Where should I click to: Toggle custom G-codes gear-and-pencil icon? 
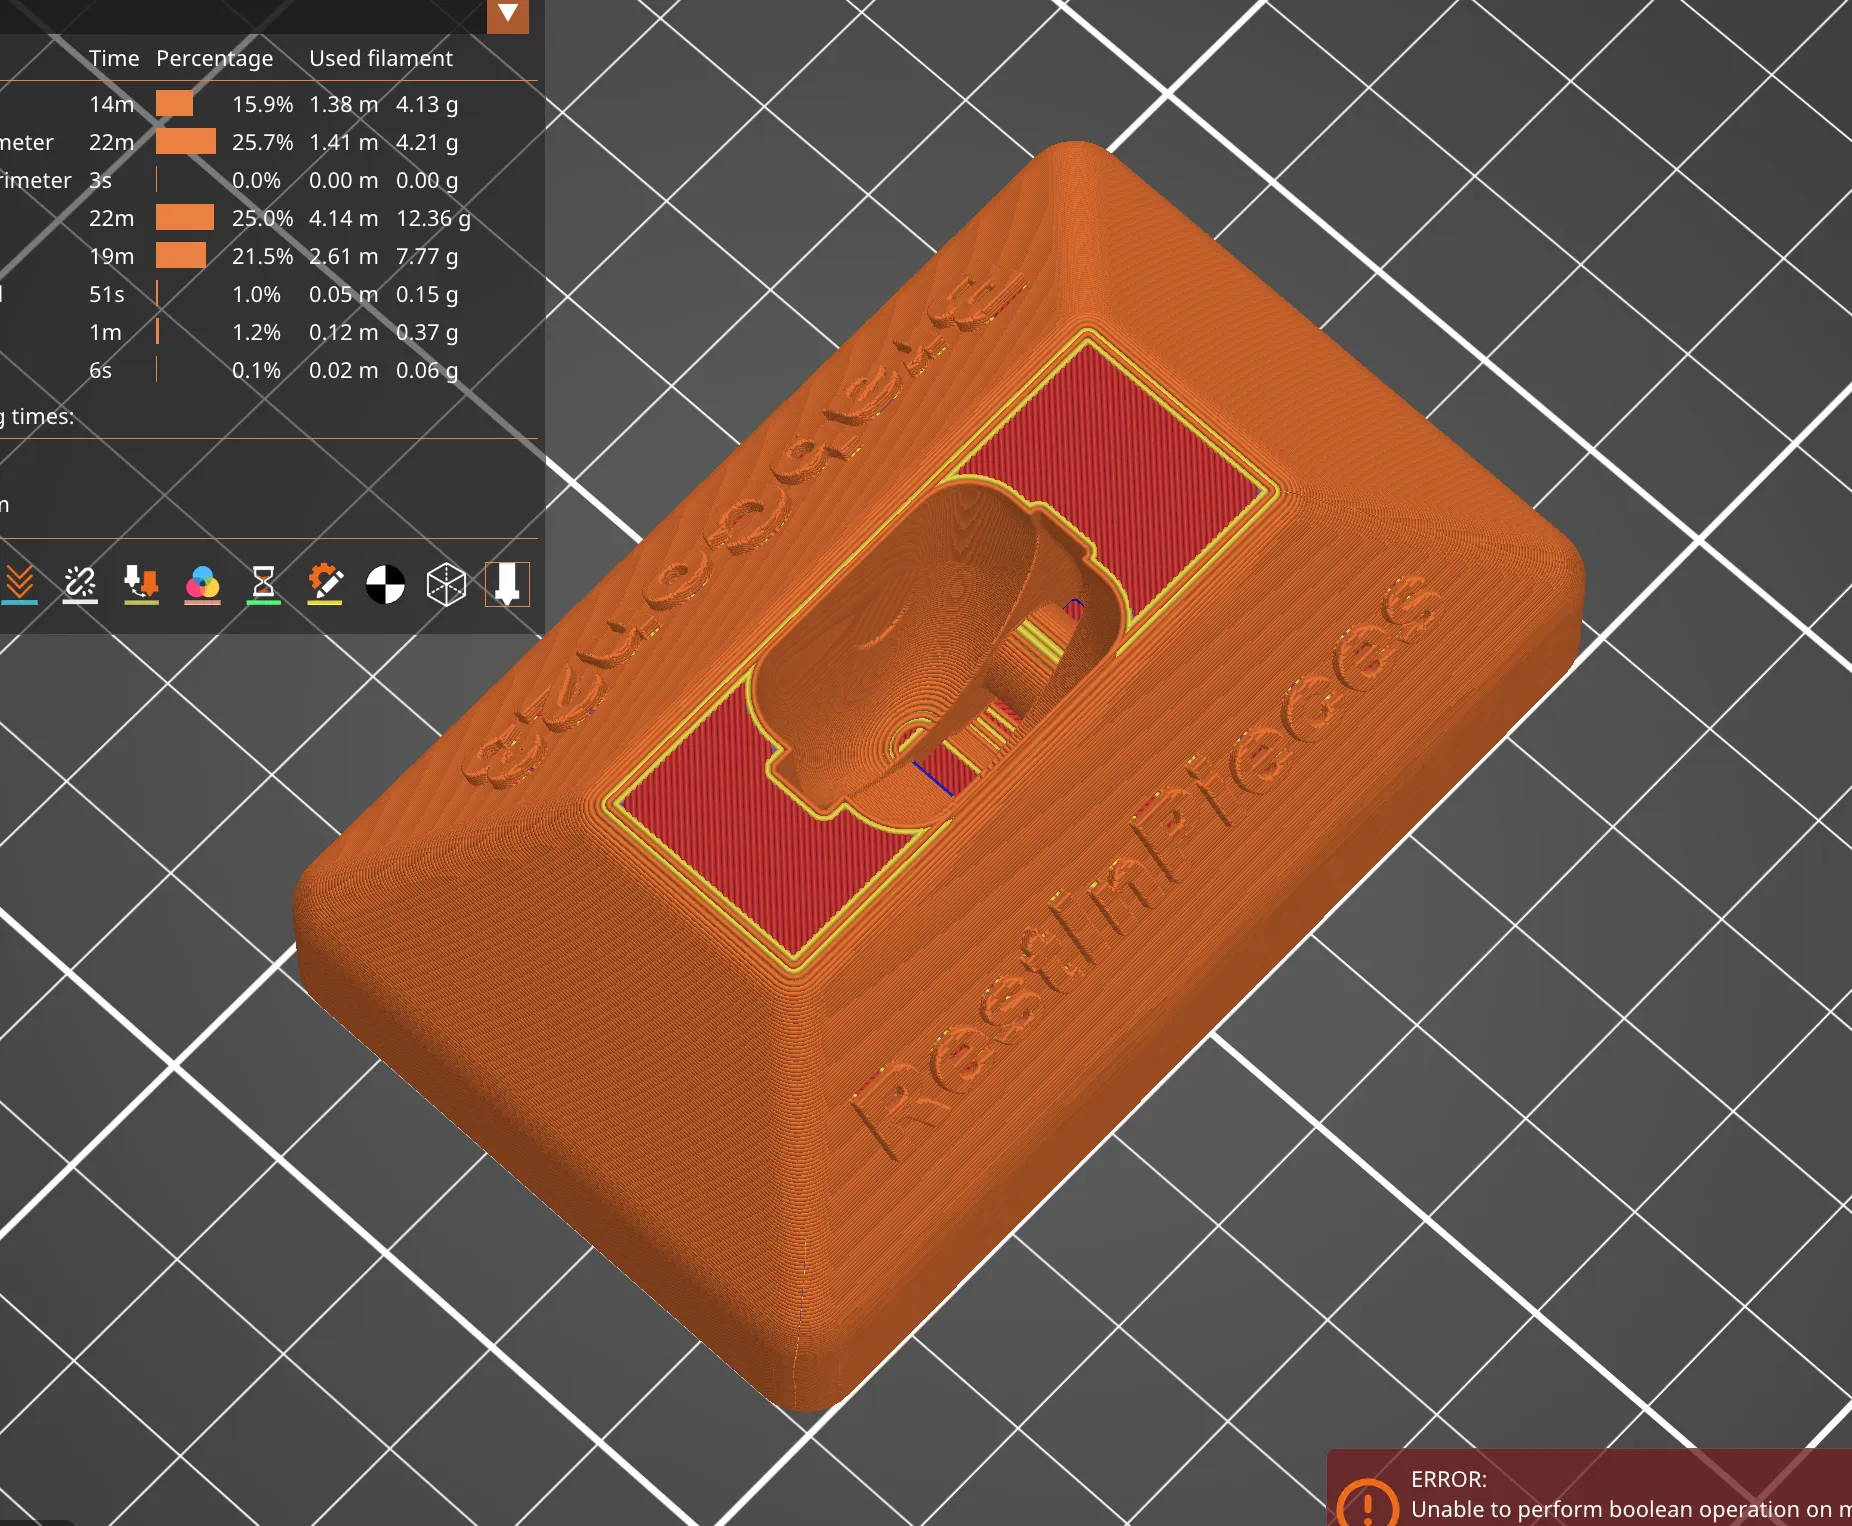pos(325,584)
